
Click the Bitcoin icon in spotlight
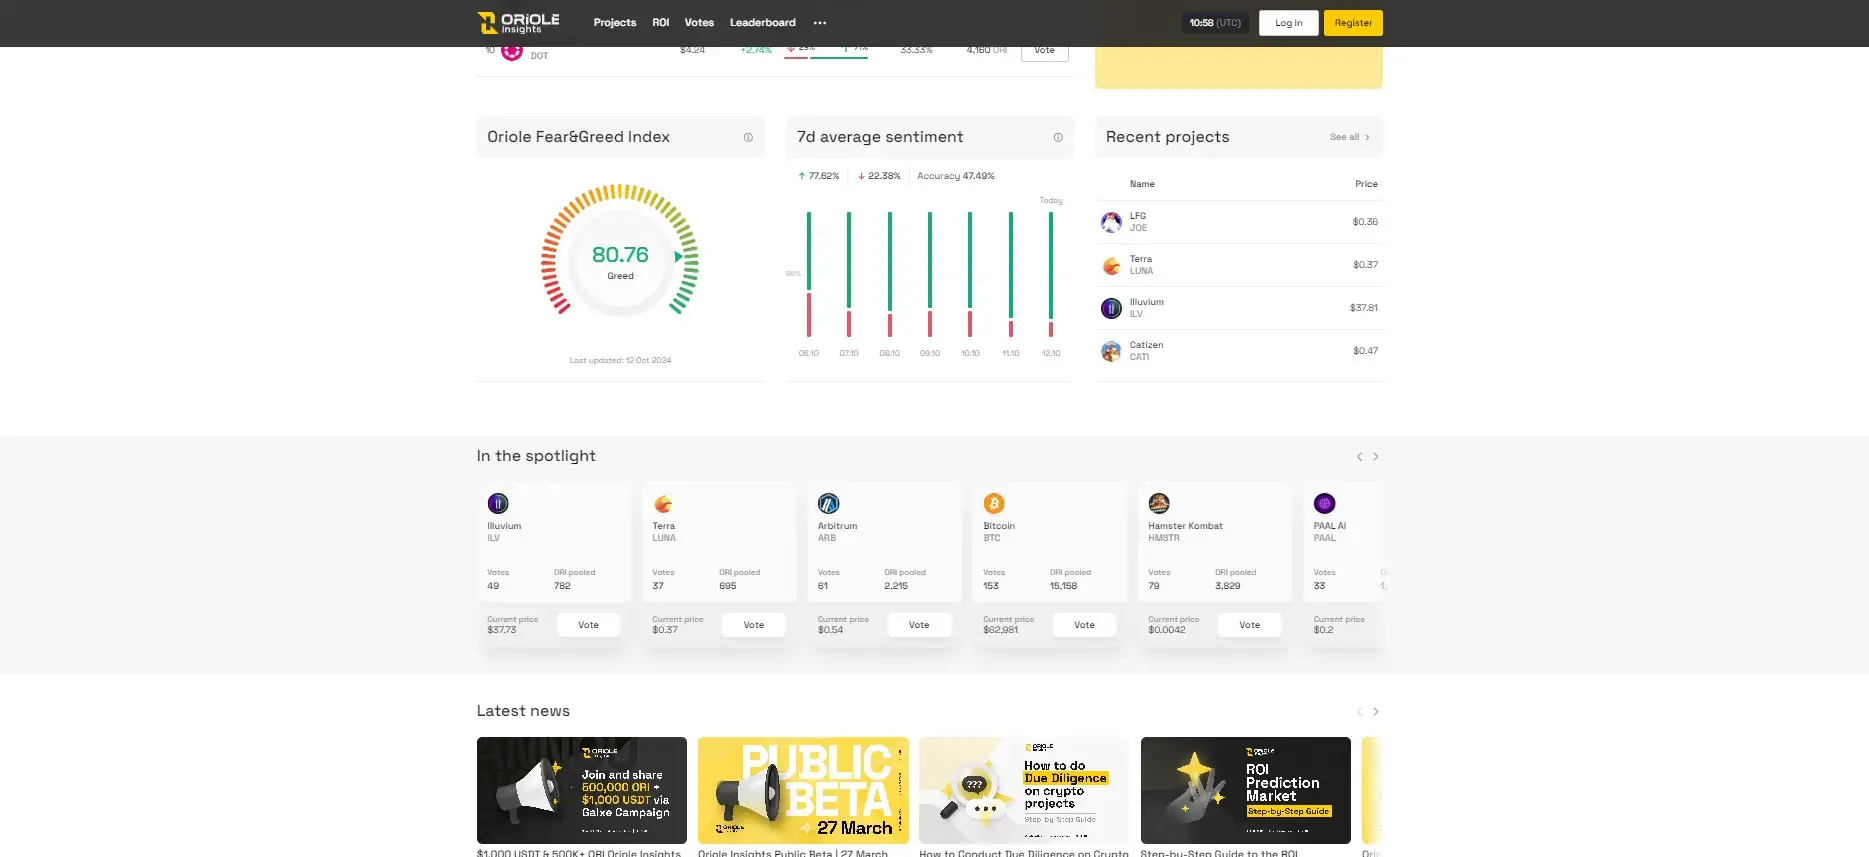[993, 504]
